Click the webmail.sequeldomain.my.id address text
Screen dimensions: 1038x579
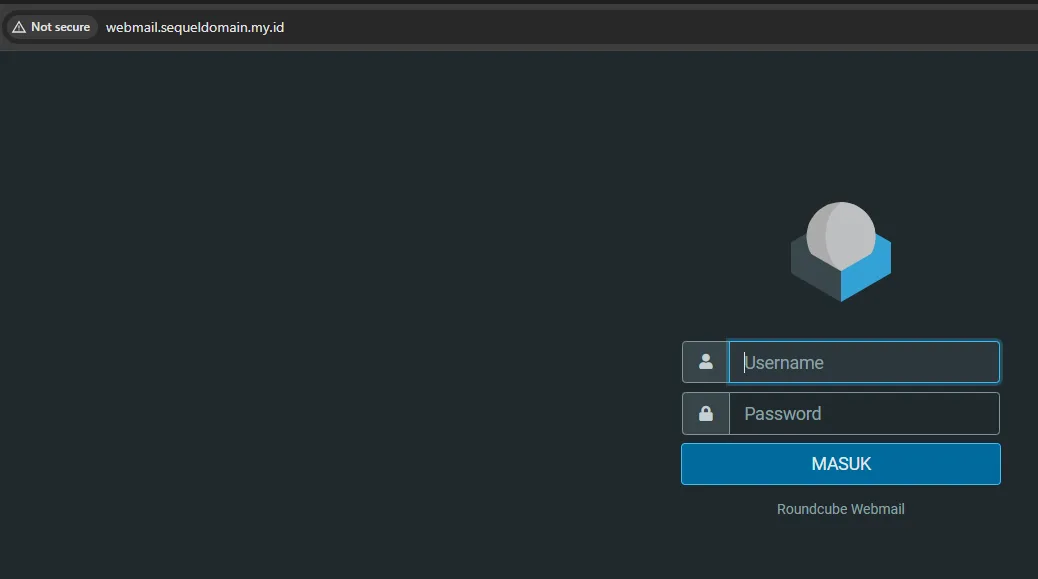click(x=195, y=27)
